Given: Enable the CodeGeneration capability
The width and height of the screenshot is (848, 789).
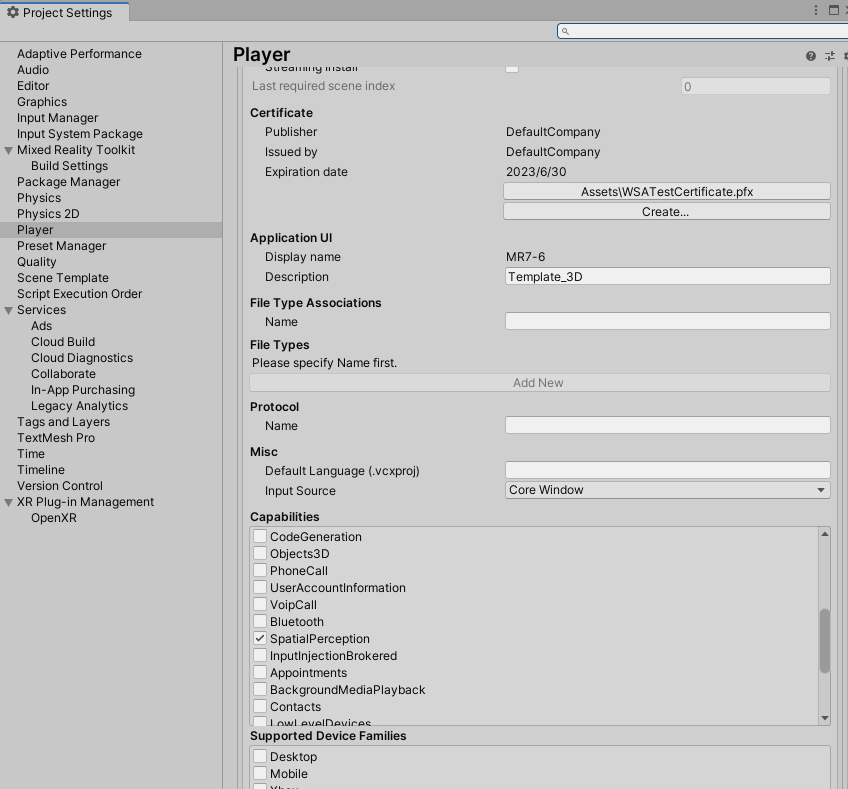Looking at the screenshot, I should click(260, 536).
